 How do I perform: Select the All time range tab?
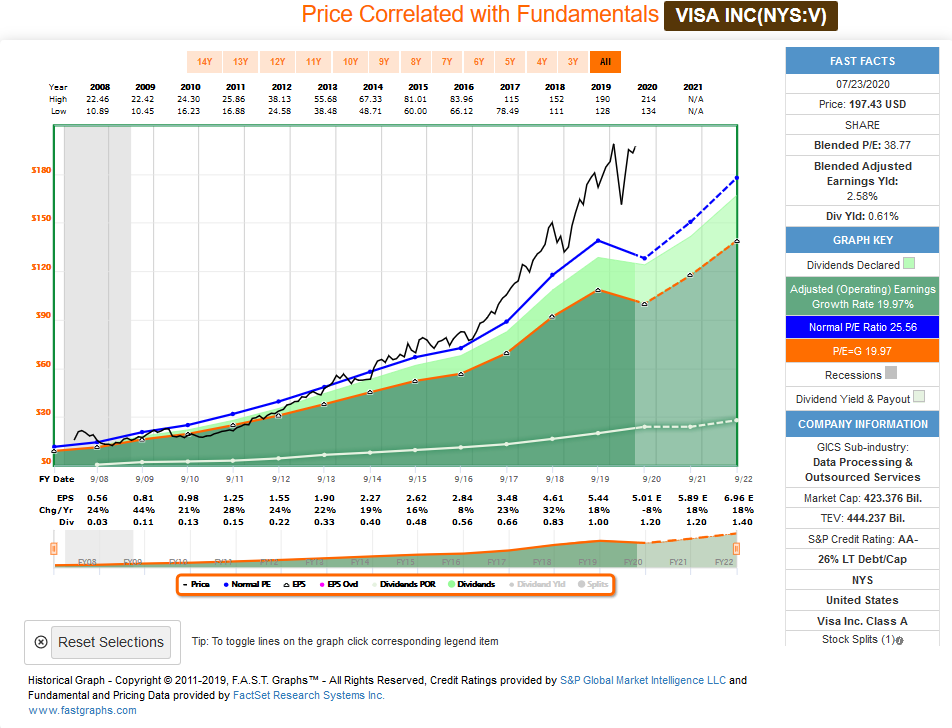tap(605, 62)
